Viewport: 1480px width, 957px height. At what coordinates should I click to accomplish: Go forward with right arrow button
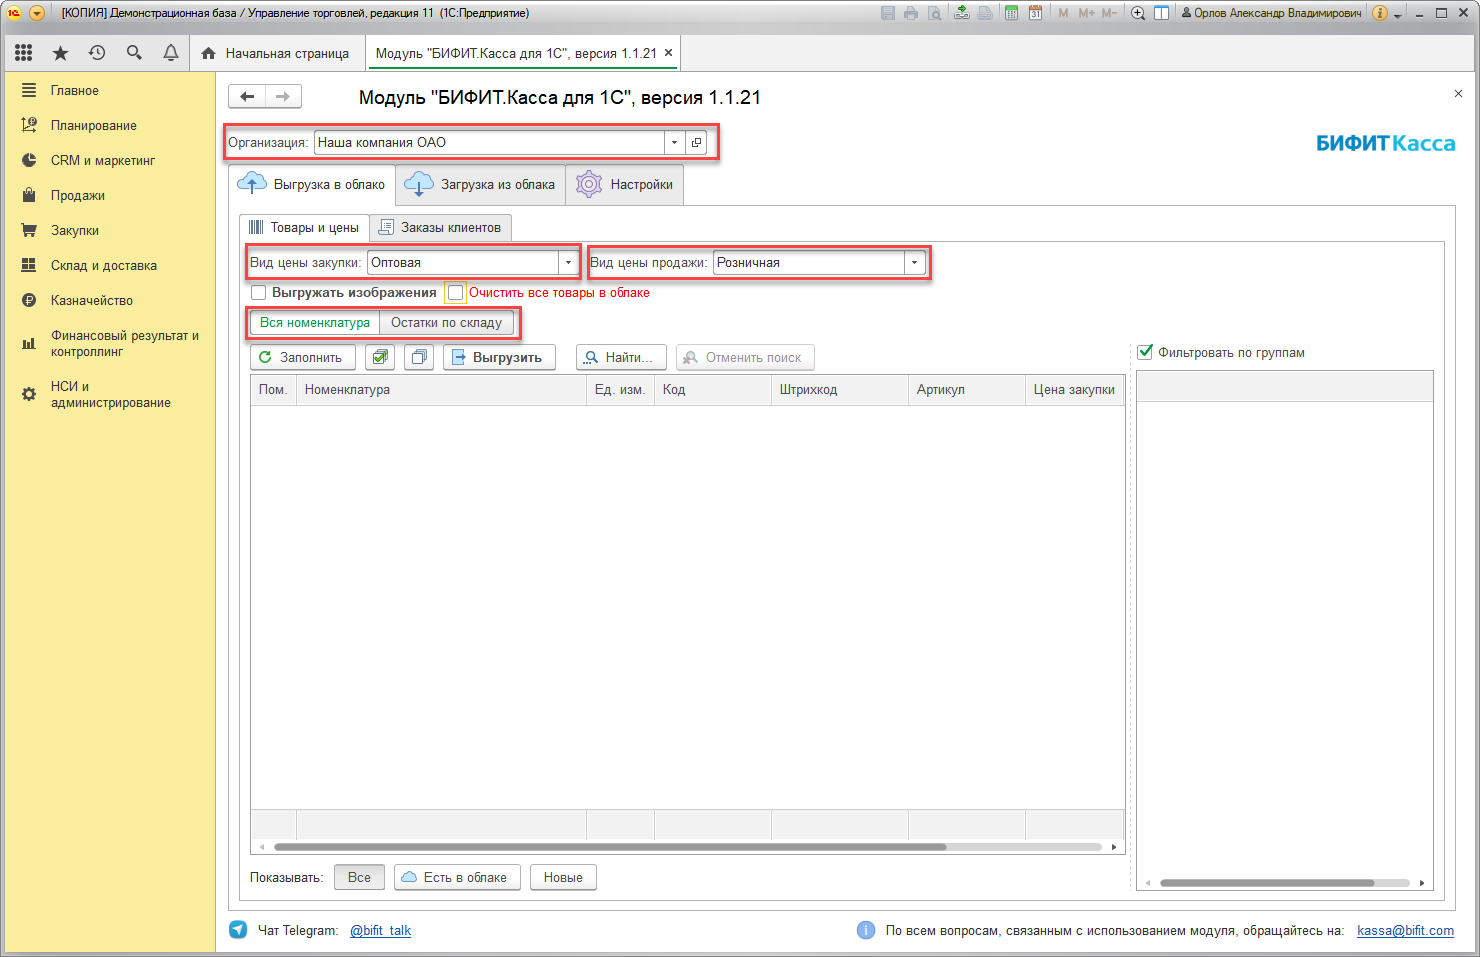pos(283,97)
